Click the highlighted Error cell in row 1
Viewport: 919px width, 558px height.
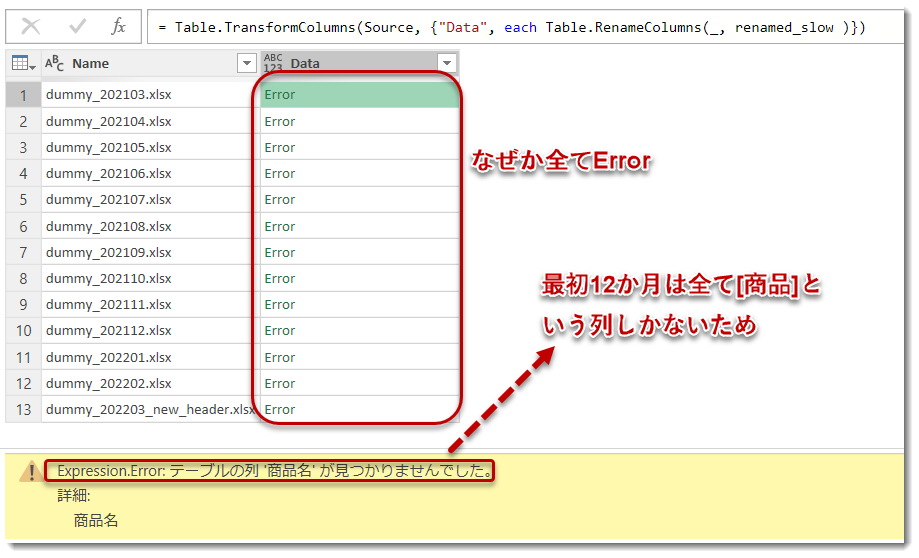coord(359,94)
